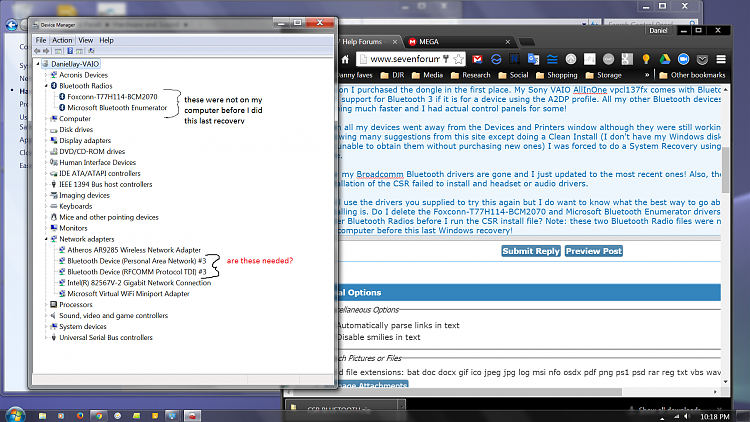Select IEEE 1394 Bus host controllers

click(105, 184)
